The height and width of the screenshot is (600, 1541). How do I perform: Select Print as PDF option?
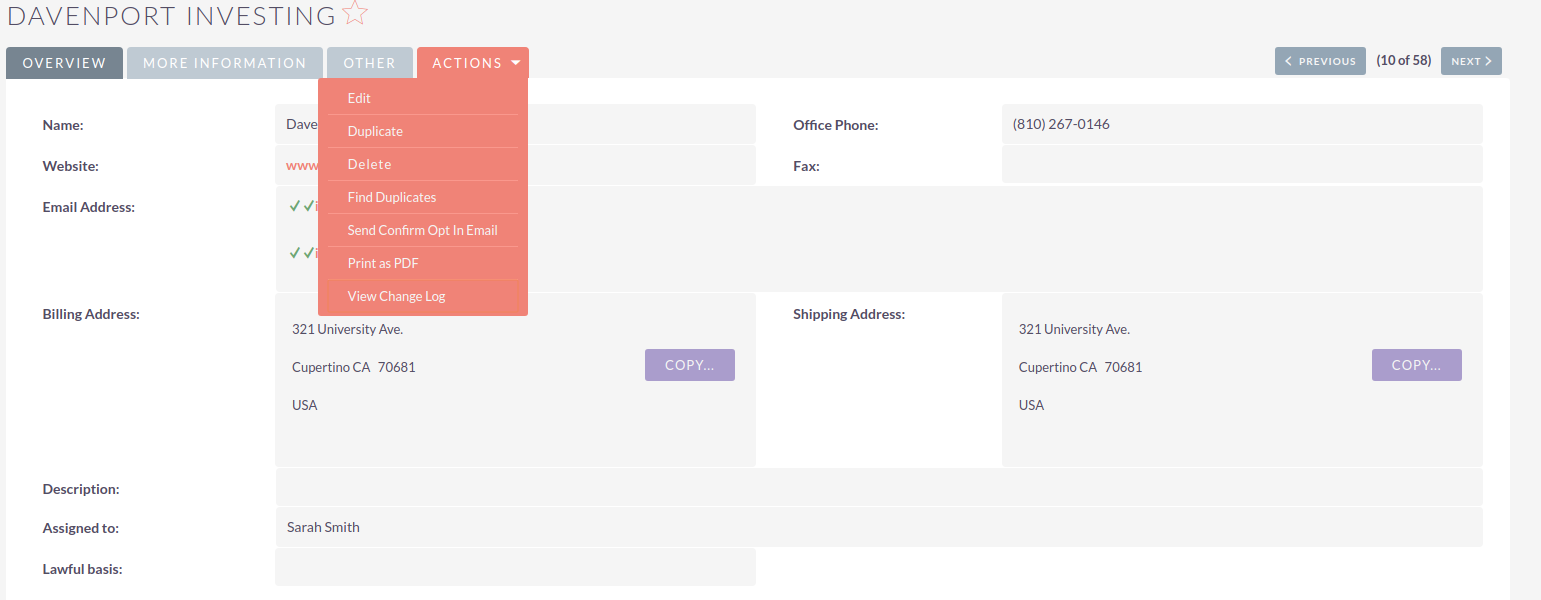coord(383,263)
